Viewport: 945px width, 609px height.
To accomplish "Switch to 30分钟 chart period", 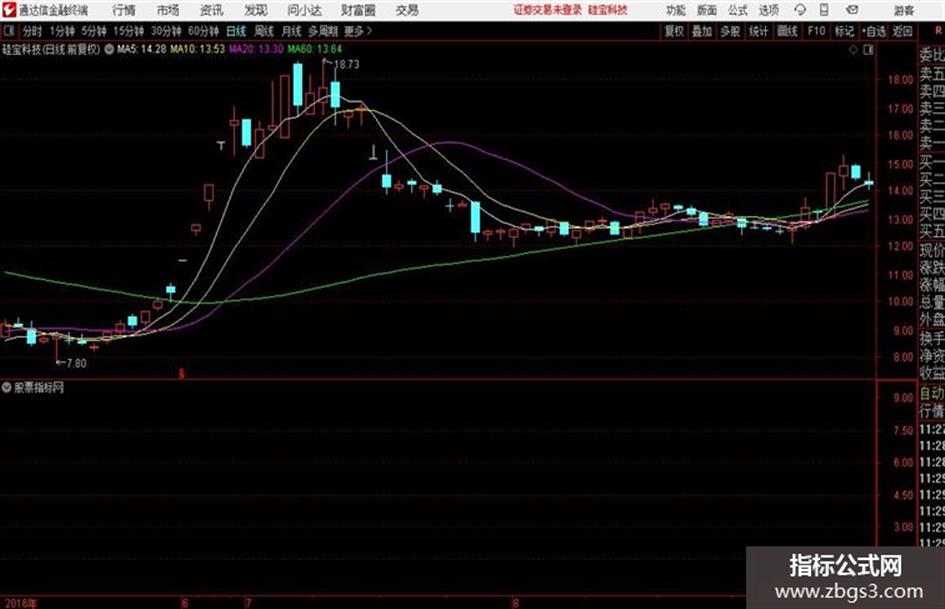I will (x=166, y=31).
